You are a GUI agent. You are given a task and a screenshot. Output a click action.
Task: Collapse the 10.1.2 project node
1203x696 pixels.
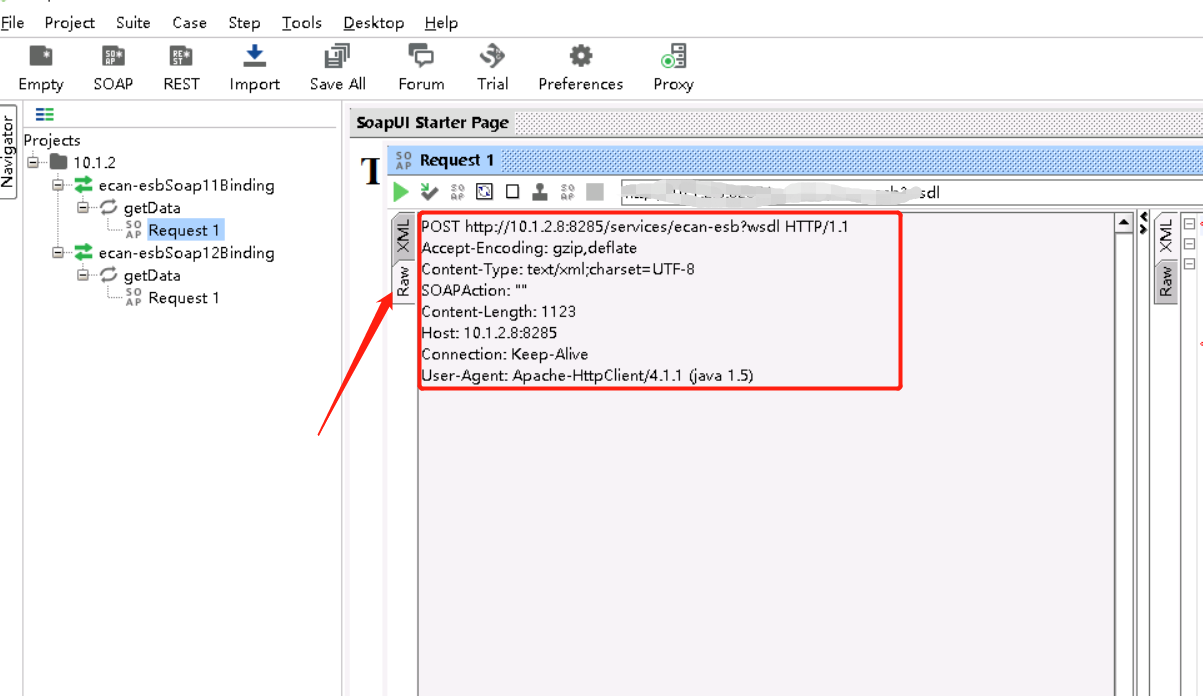point(32,162)
